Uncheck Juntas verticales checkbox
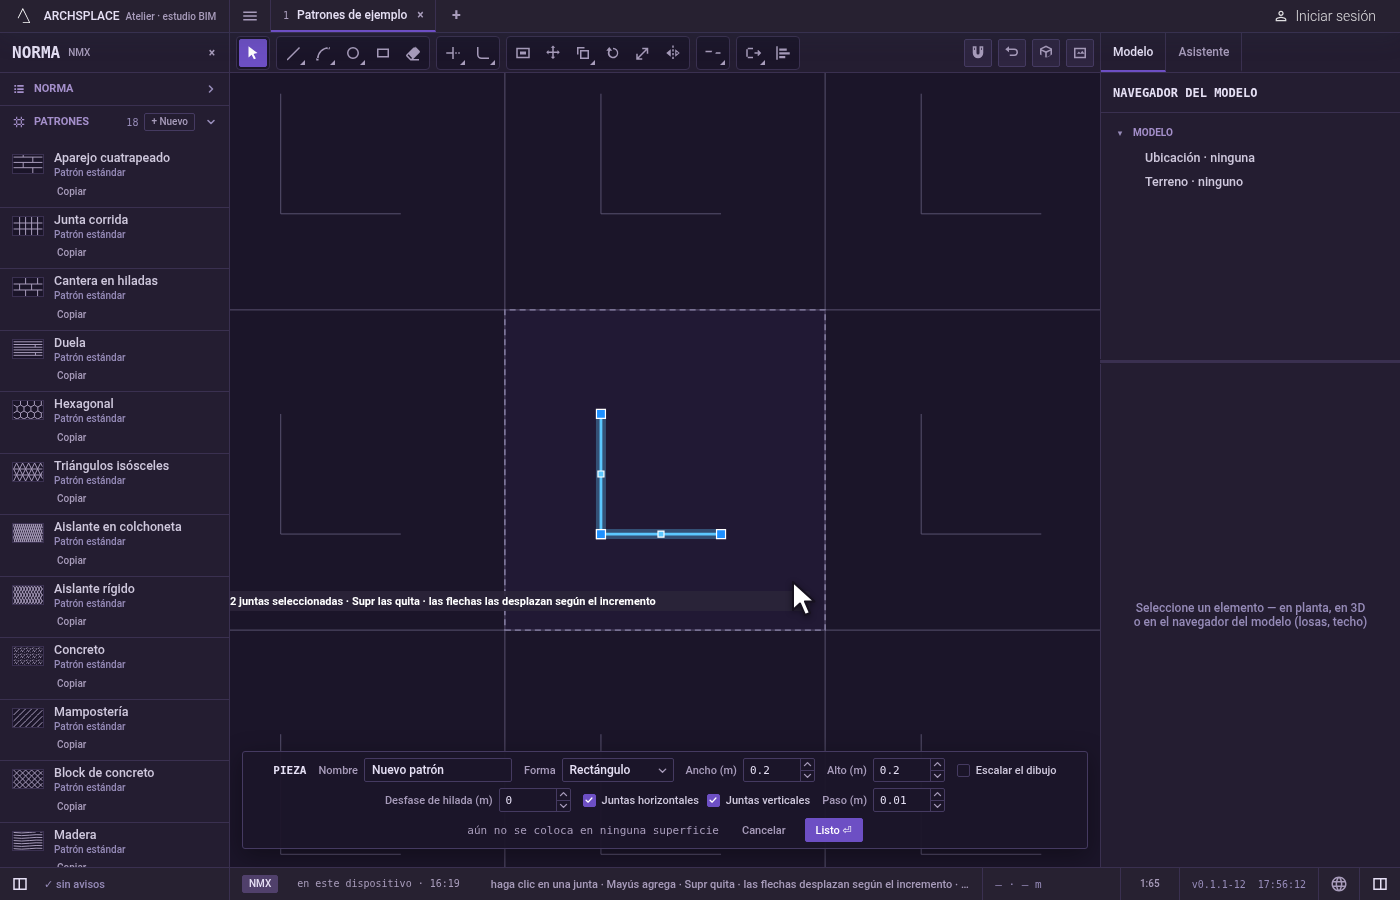The height and width of the screenshot is (900, 1400). (x=713, y=800)
